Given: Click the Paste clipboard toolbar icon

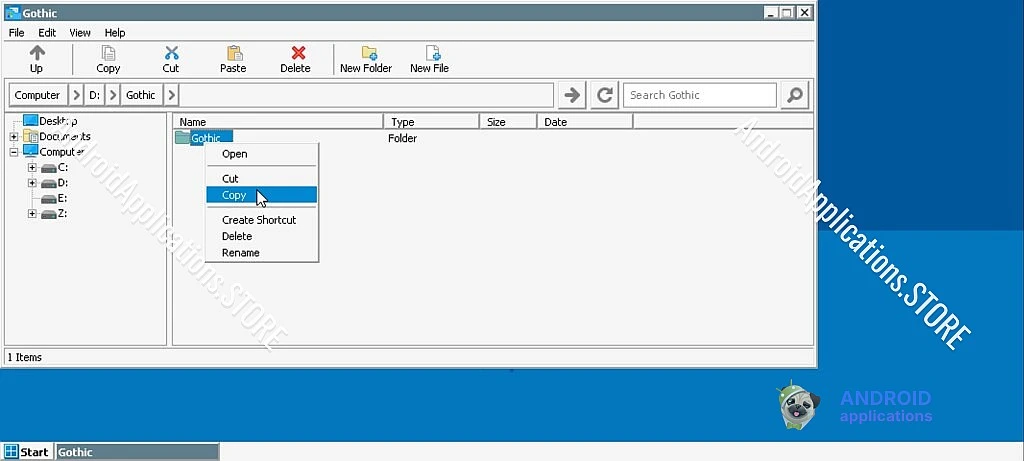Looking at the screenshot, I should pos(233,53).
